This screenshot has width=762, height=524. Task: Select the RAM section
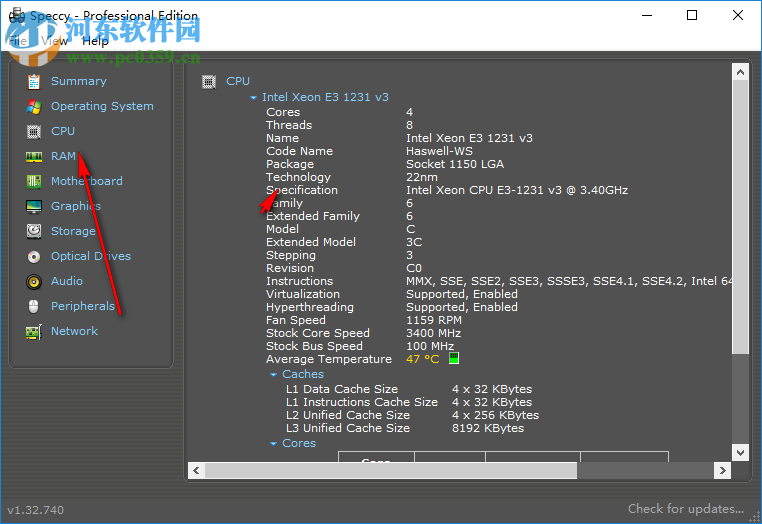pos(63,156)
